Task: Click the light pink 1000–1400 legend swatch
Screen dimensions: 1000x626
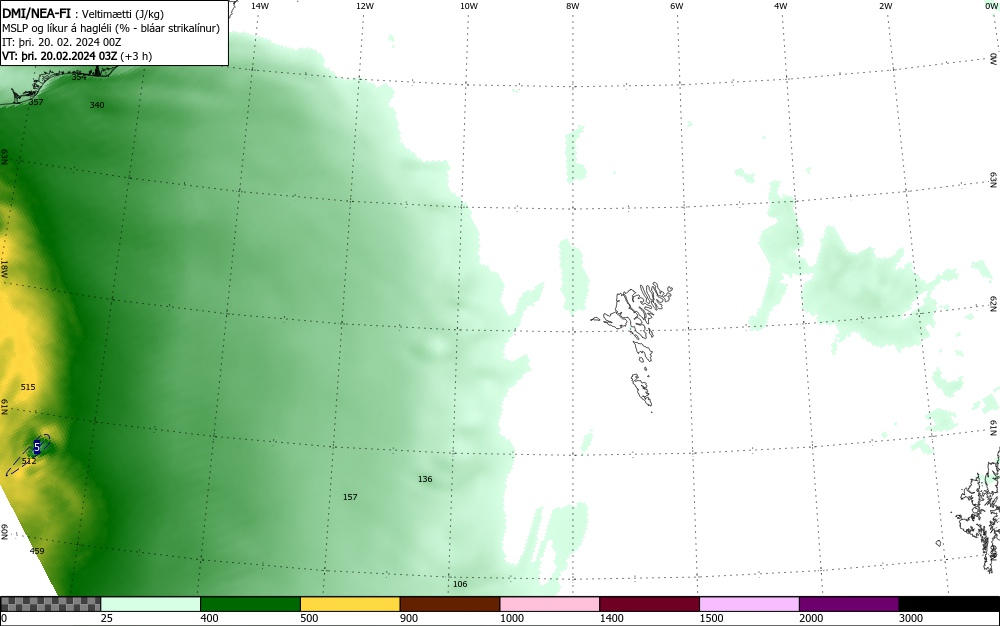Action: (550, 604)
